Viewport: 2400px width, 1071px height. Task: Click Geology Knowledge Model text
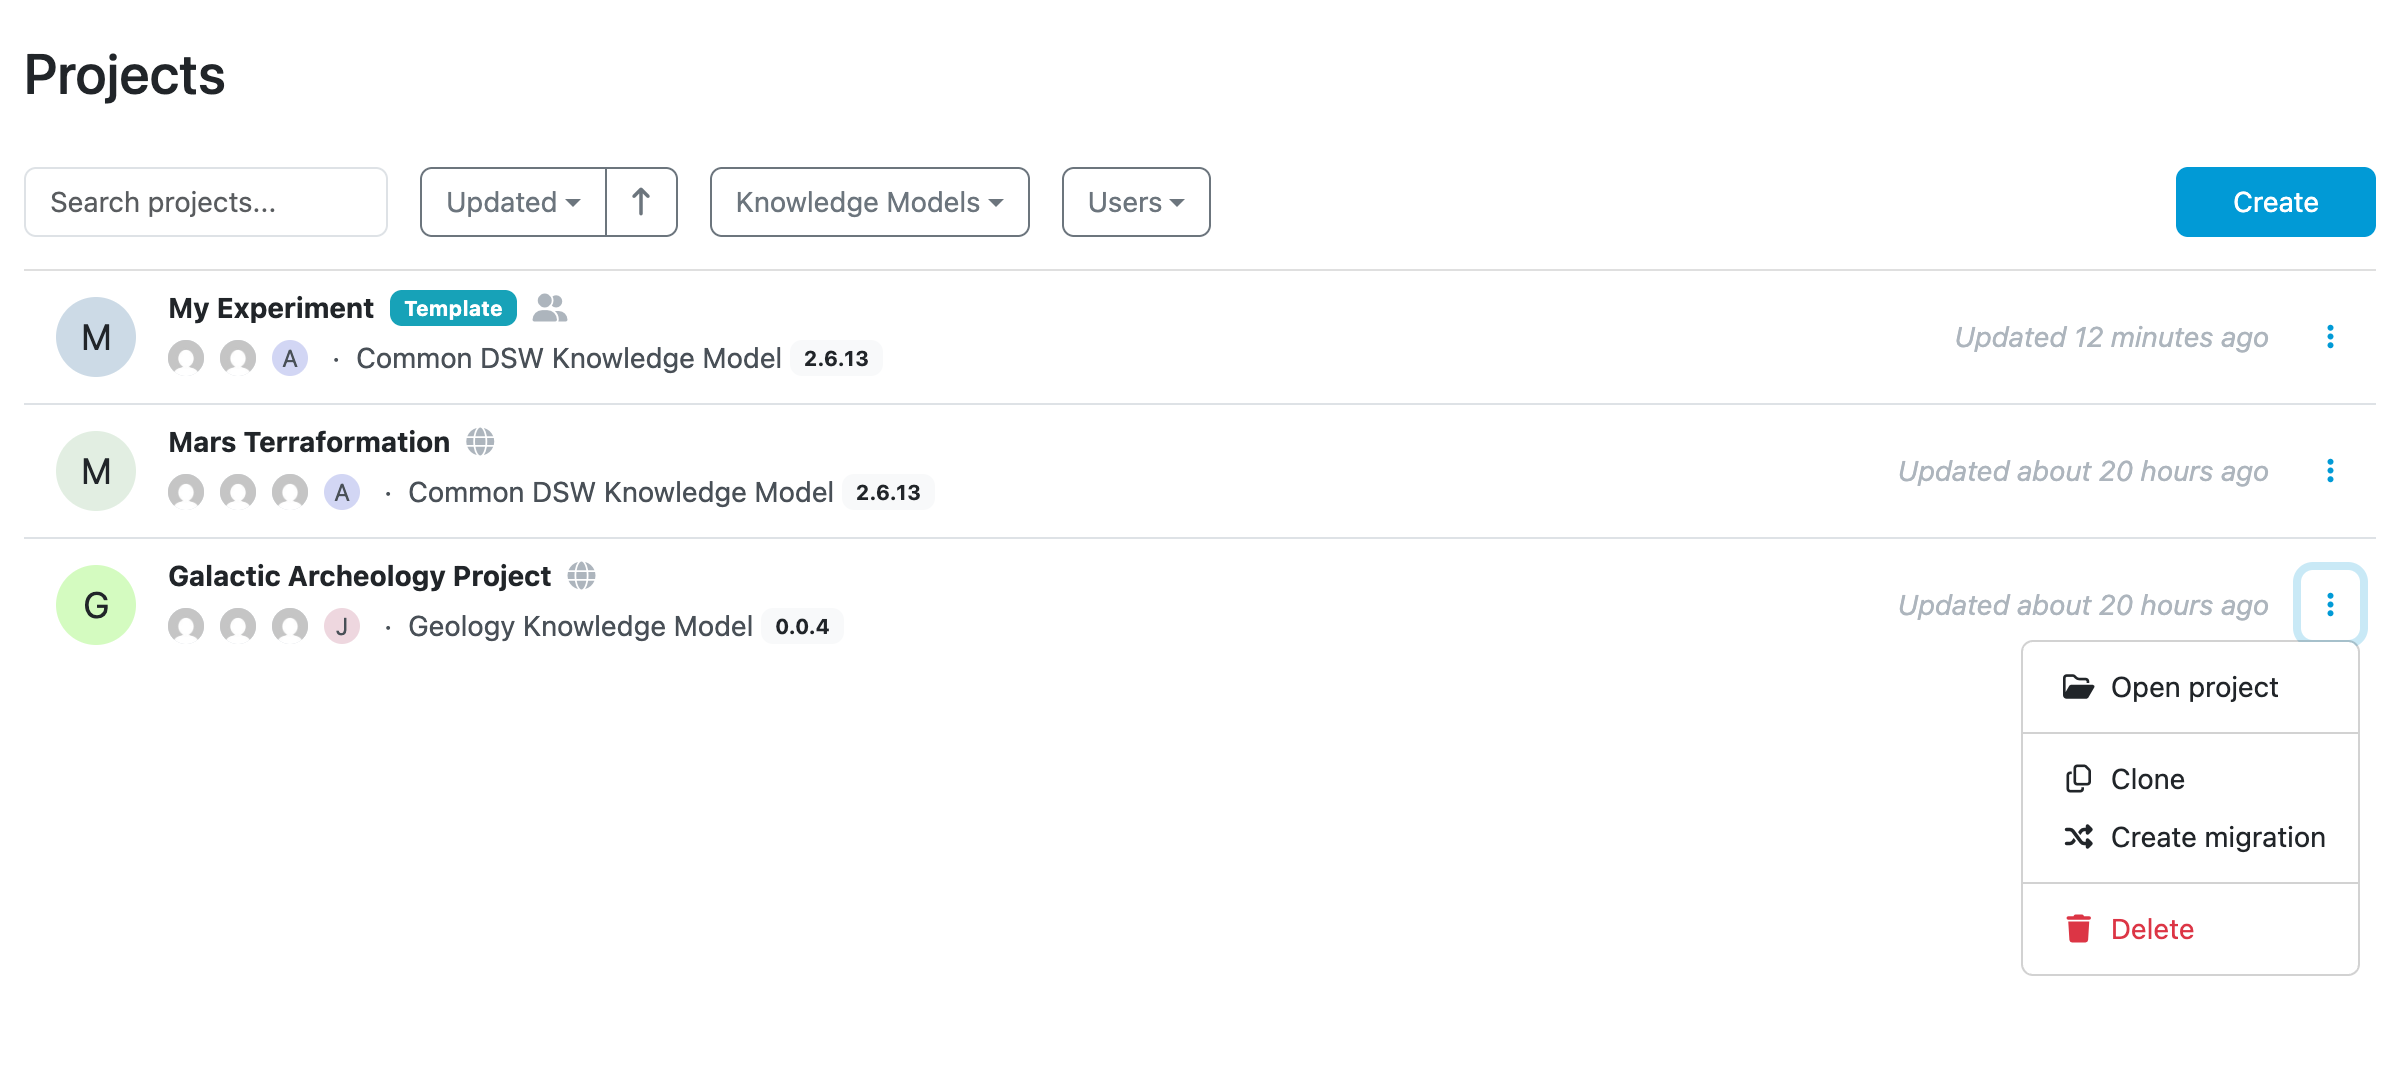580,626
